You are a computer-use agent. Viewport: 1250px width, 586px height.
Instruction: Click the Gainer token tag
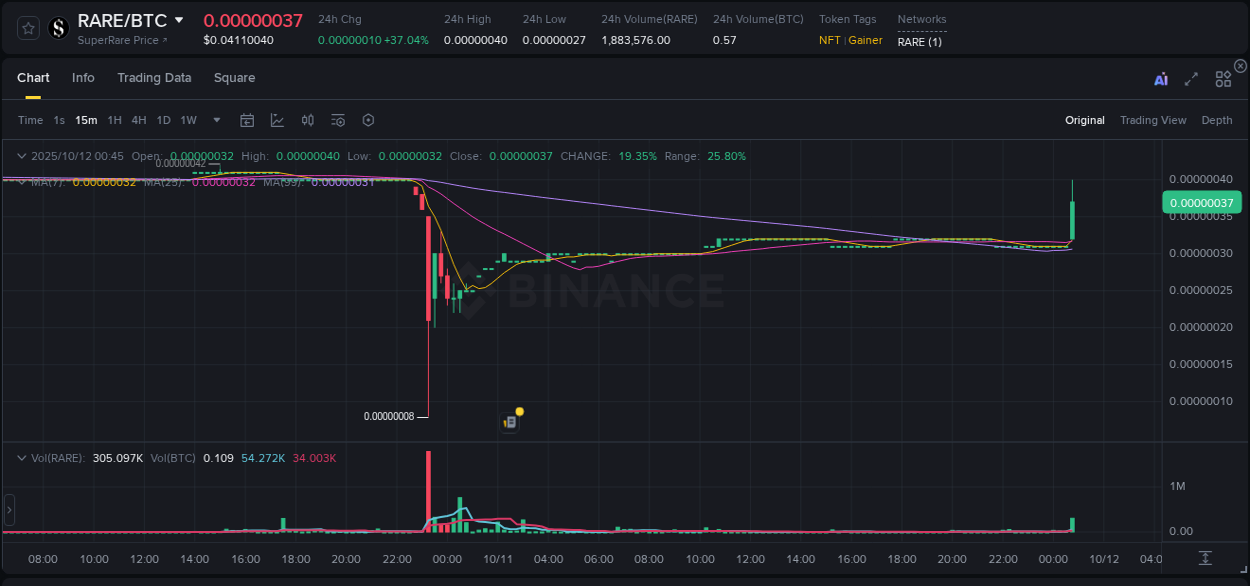coord(864,40)
